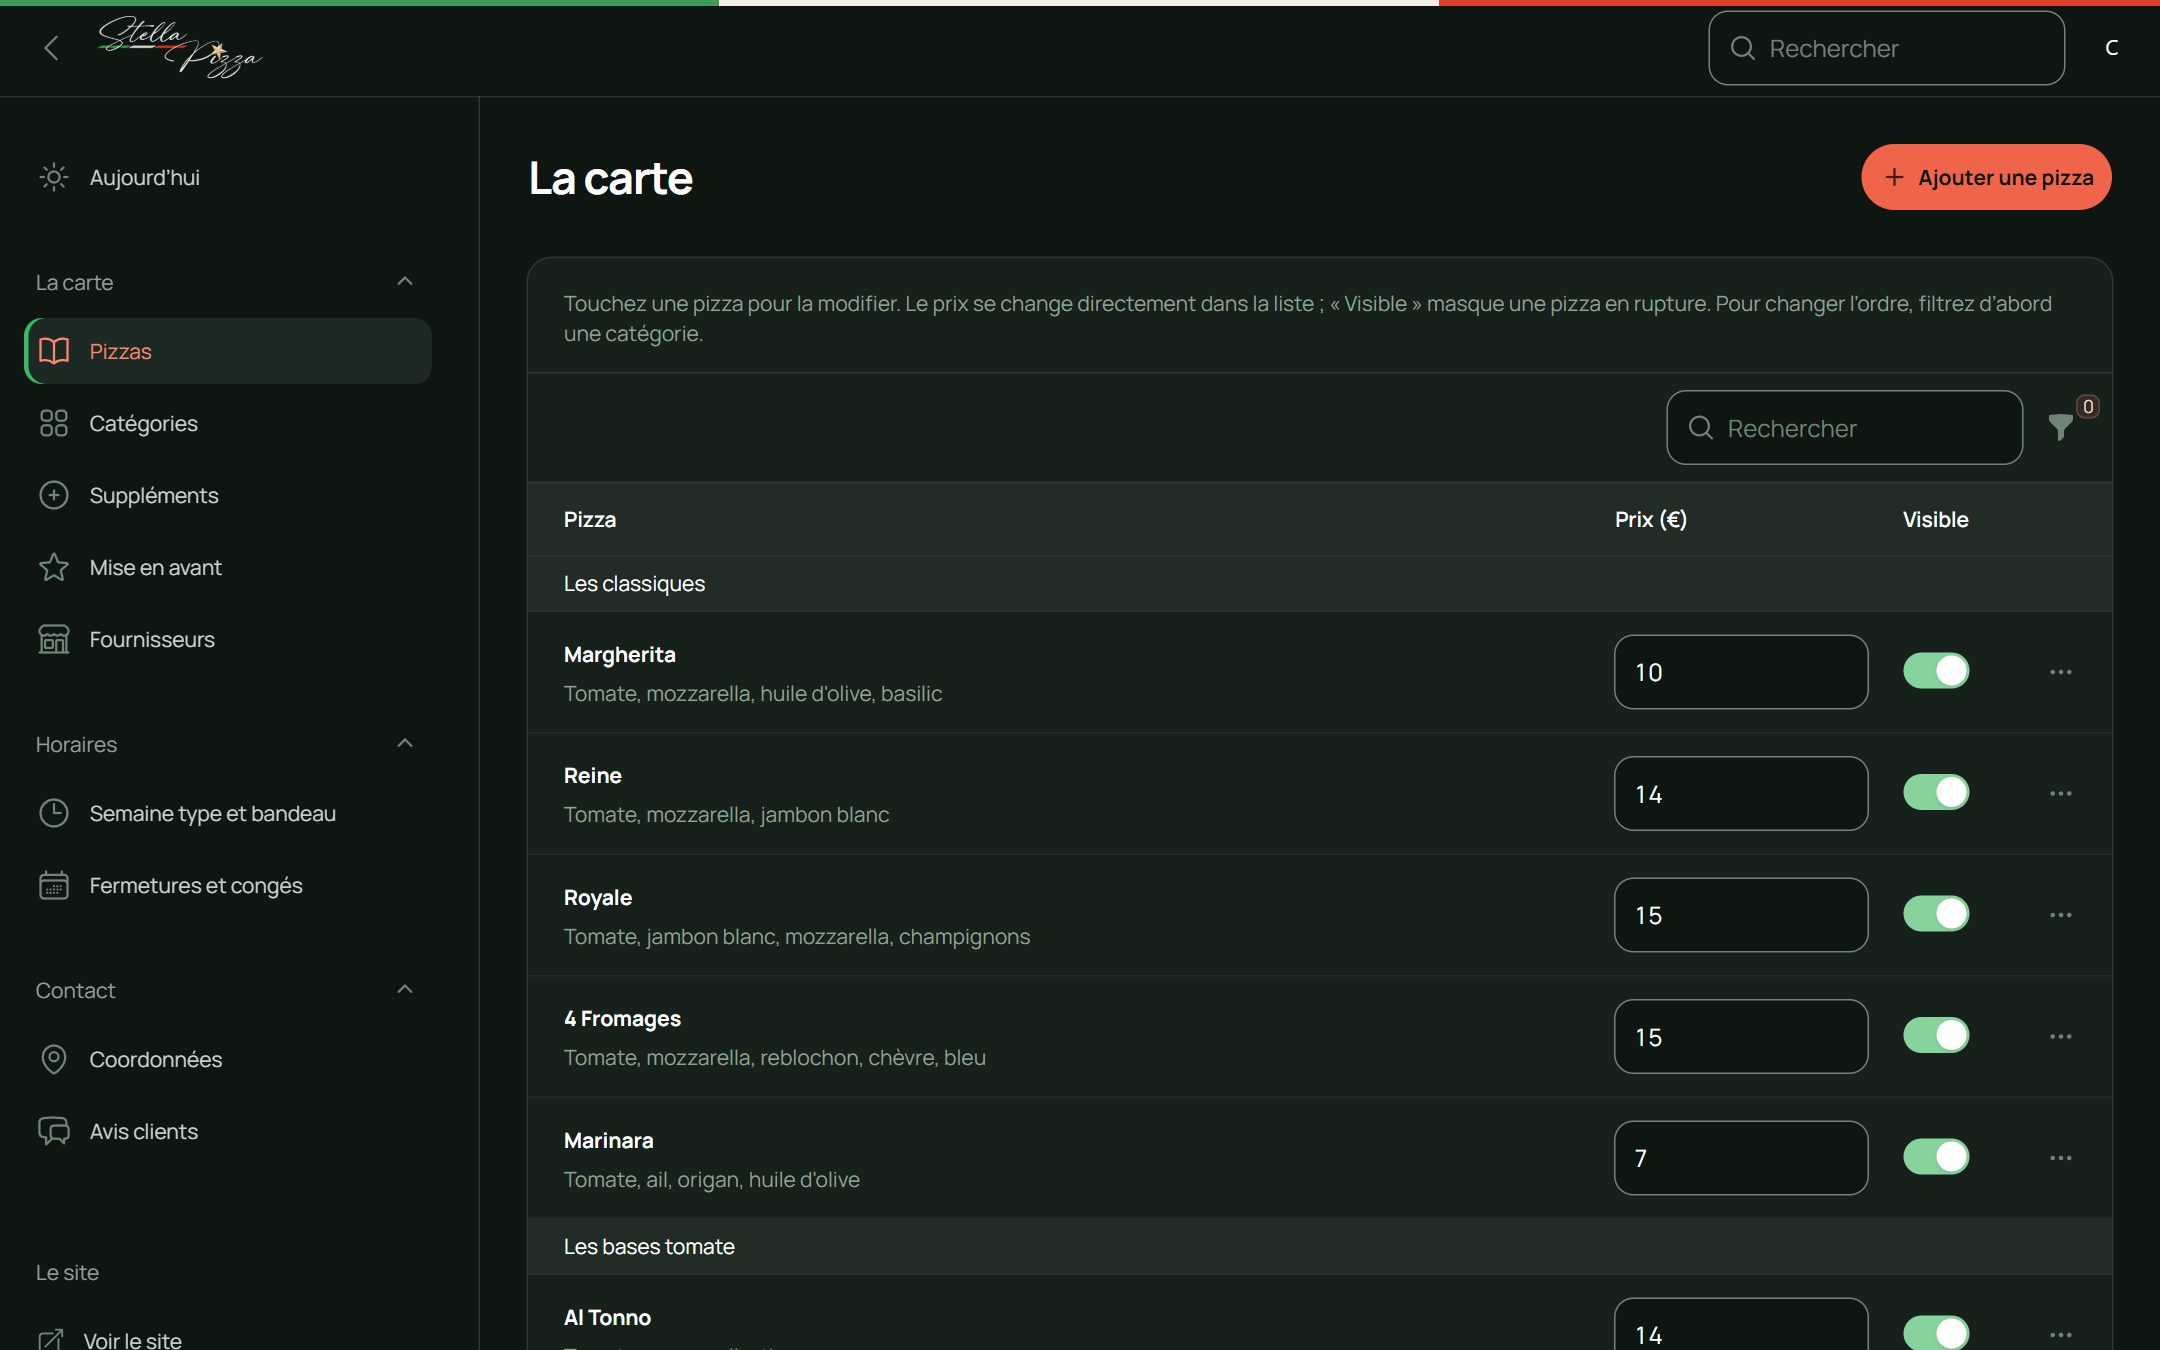2160x1350 pixels.
Task: Open the user avatar letter C
Action: pyautogui.click(x=2111, y=48)
